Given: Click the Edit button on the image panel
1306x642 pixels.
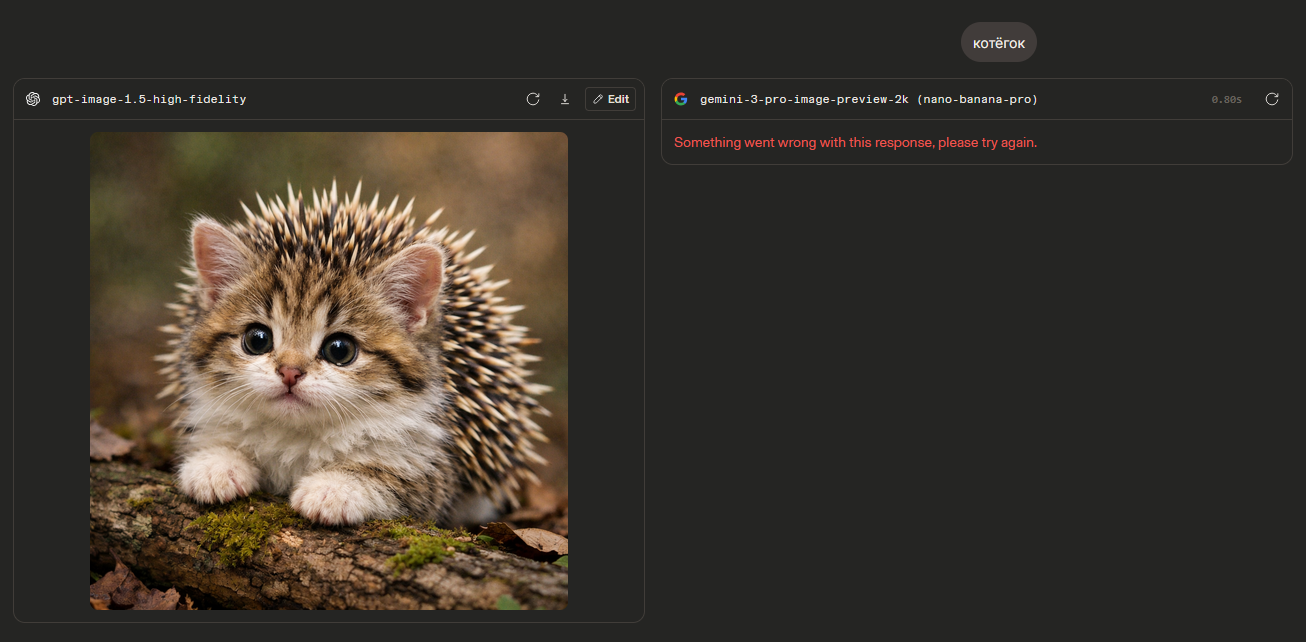Looking at the screenshot, I should tap(610, 99).
